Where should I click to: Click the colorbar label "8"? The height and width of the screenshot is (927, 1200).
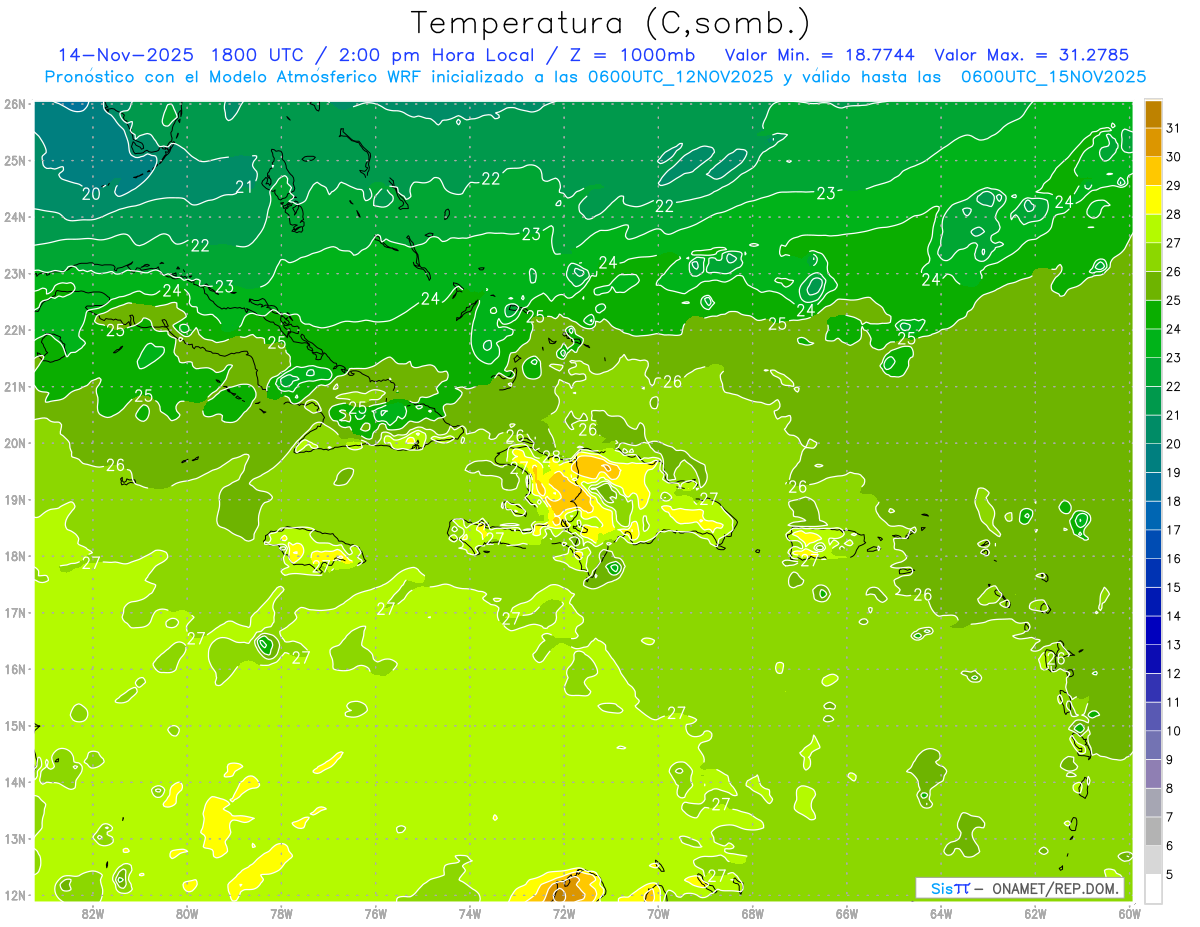point(1169,788)
